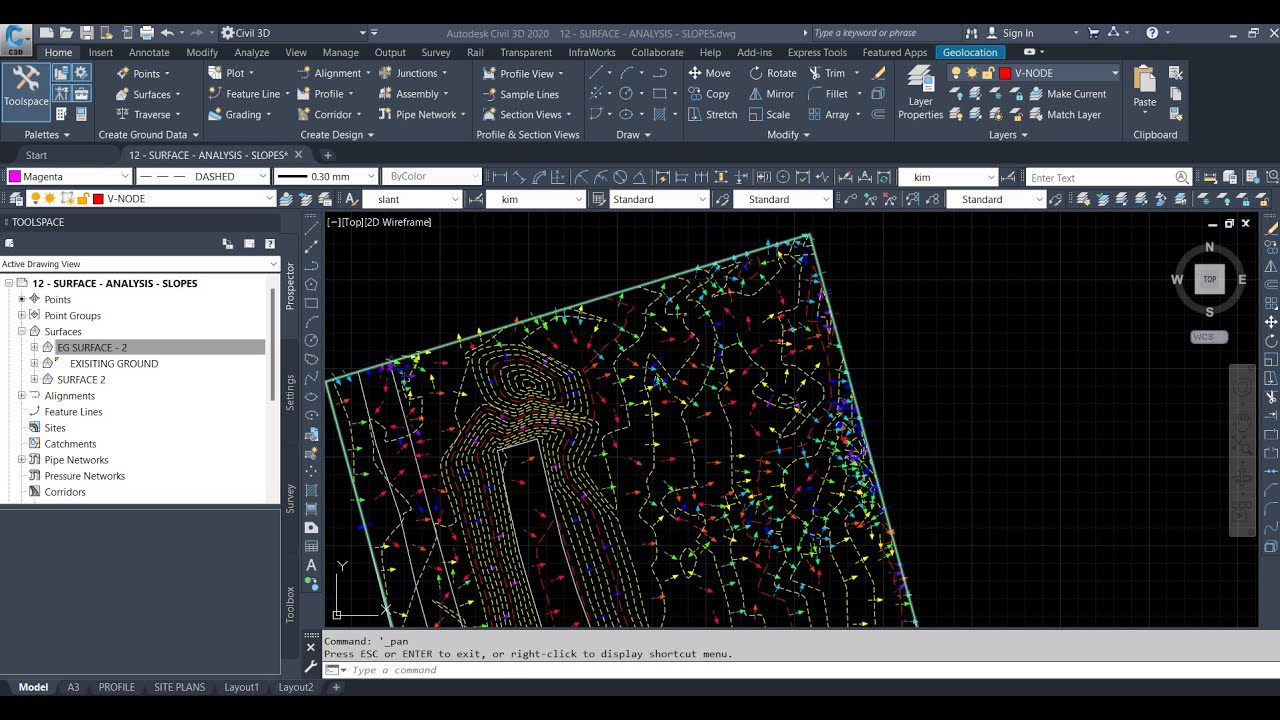1280x720 pixels.
Task: Click the Array tool
Action: click(x=828, y=115)
